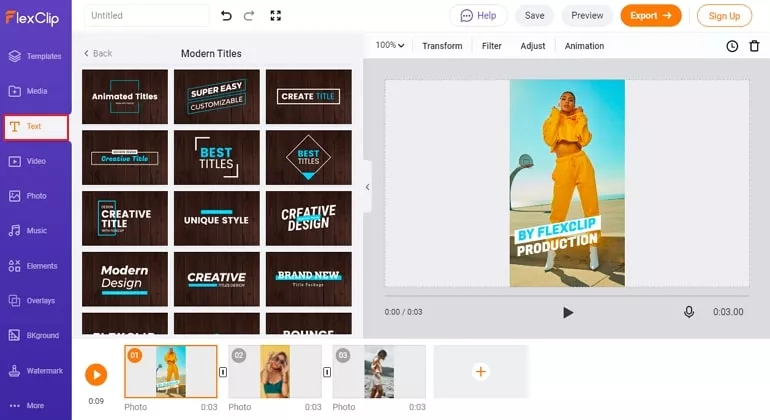Click transition icon between scenes 02 and 03
770x420 pixels.
coord(327,372)
